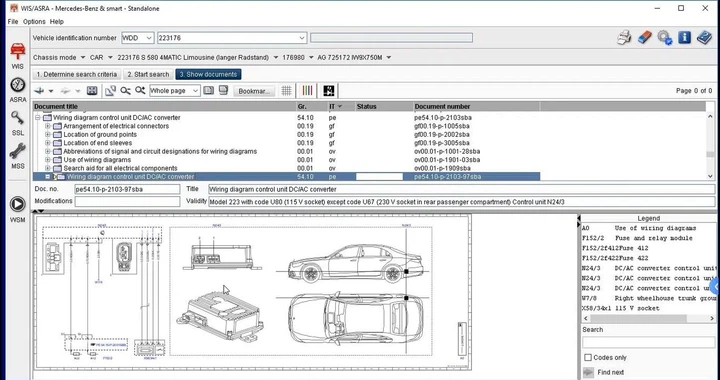Open the ASRA module in the sidebar

click(17, 89)
